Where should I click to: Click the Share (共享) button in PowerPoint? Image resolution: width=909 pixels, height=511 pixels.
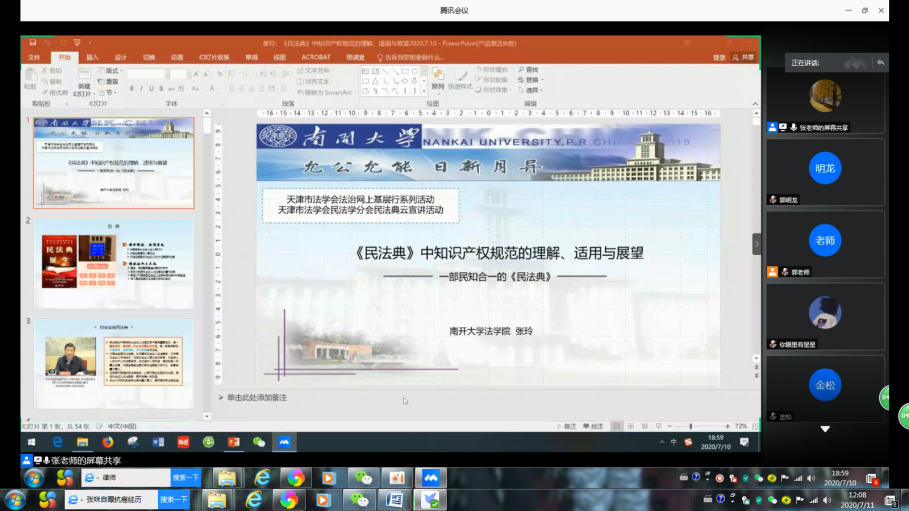pos(743,57)
